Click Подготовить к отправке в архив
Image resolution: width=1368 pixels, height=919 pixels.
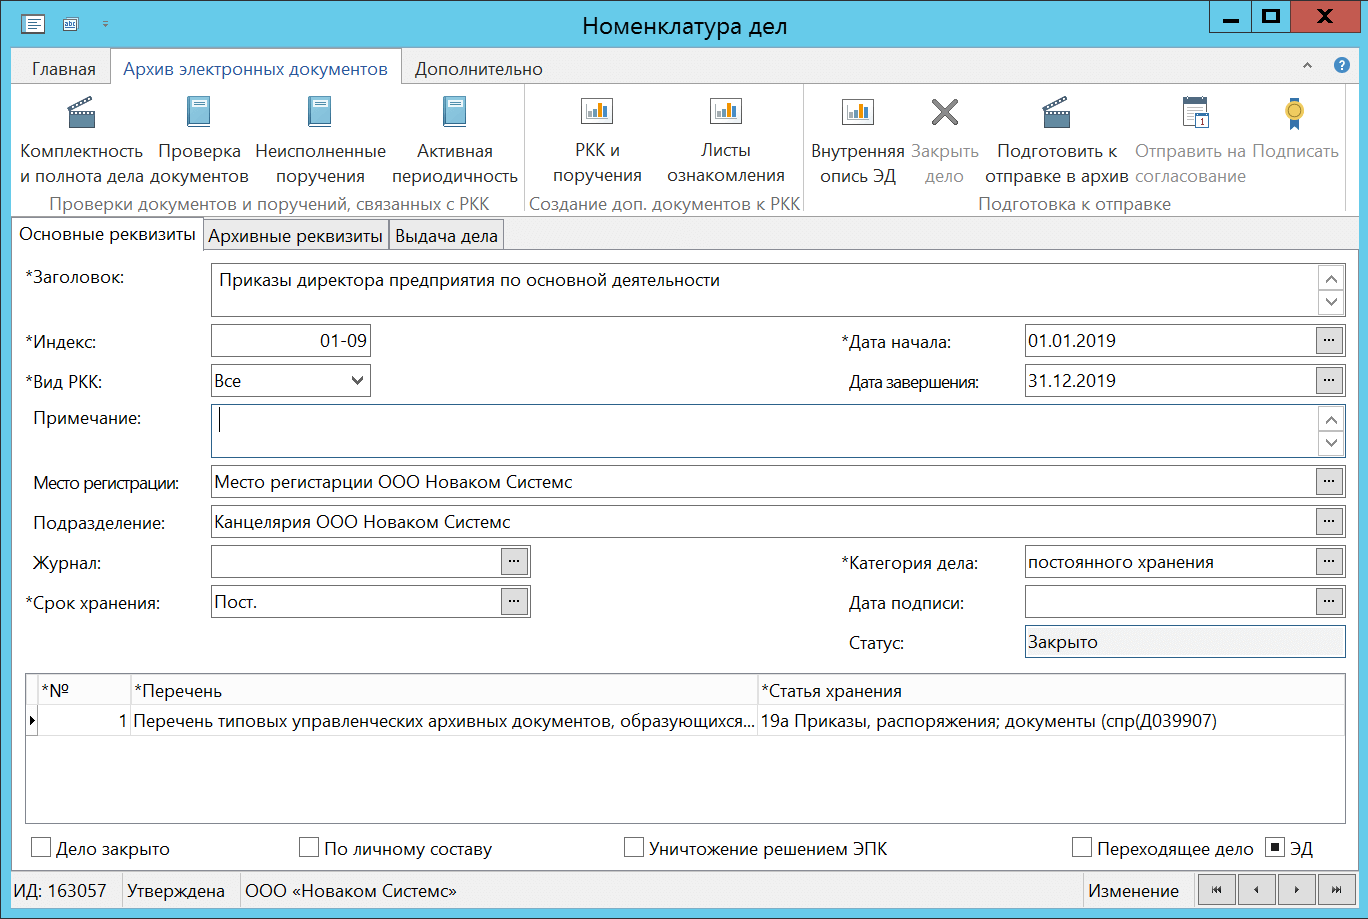point(1057,141)
